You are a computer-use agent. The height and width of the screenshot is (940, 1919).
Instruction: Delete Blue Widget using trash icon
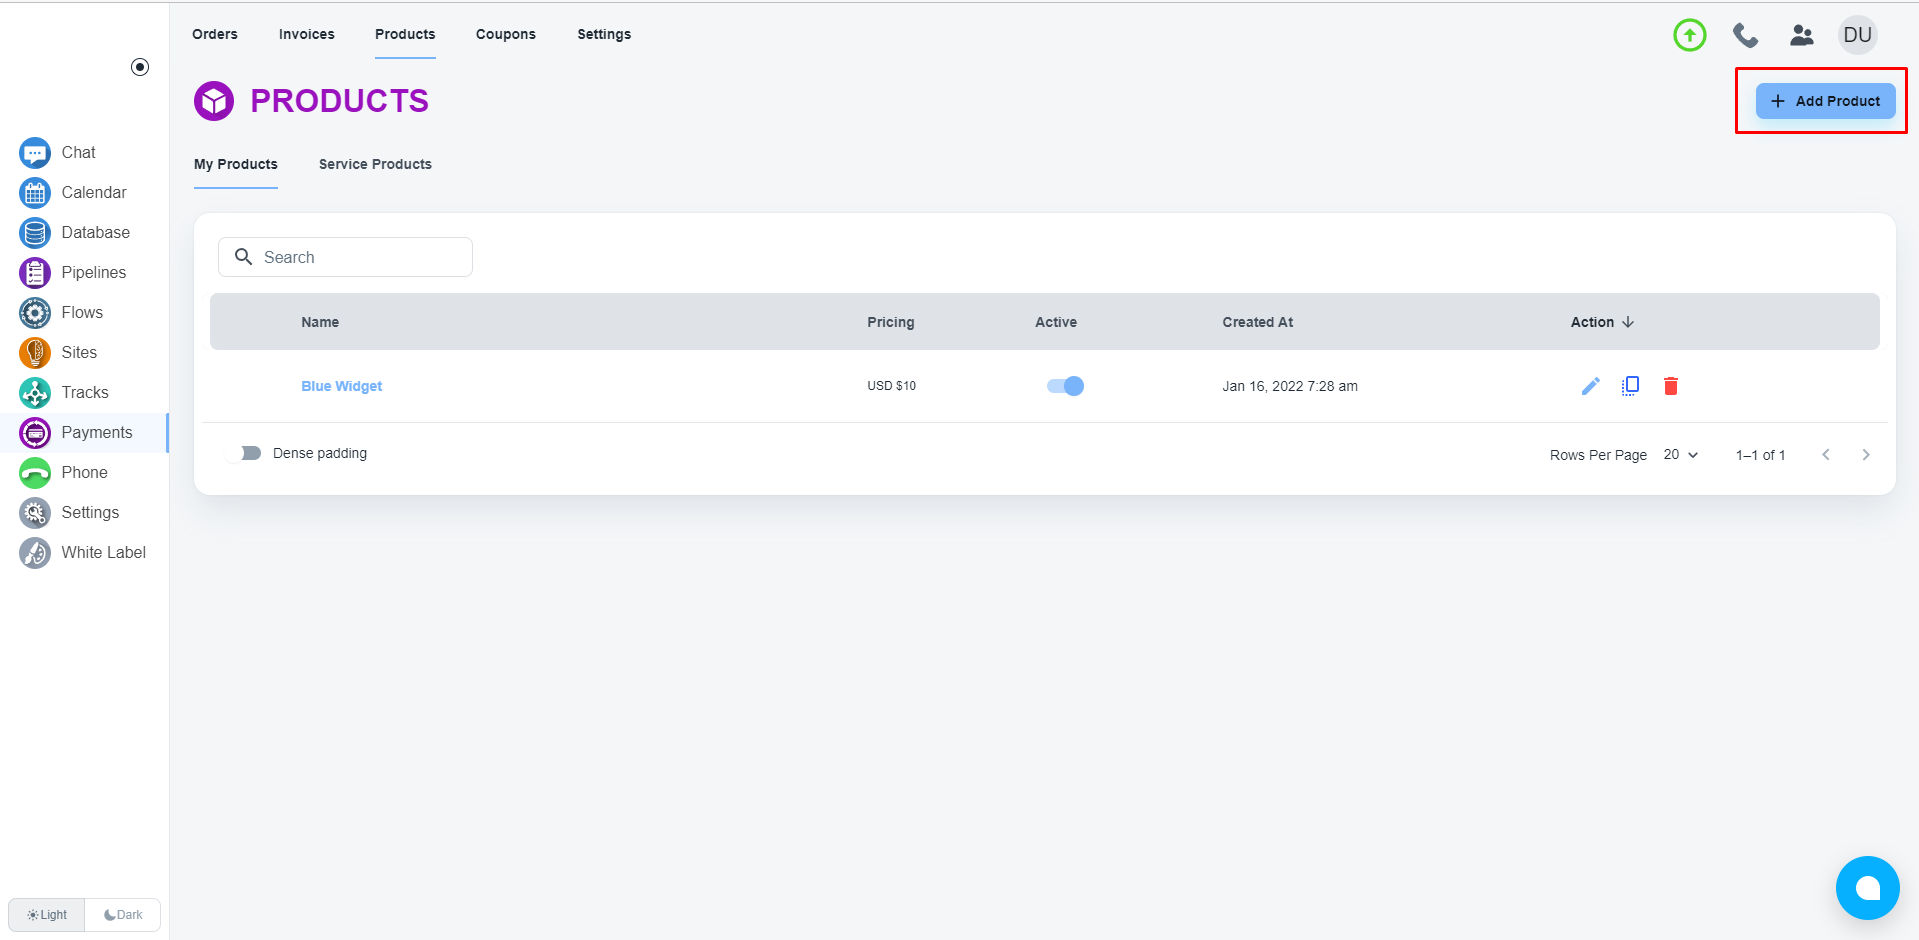pos(1670,386)
